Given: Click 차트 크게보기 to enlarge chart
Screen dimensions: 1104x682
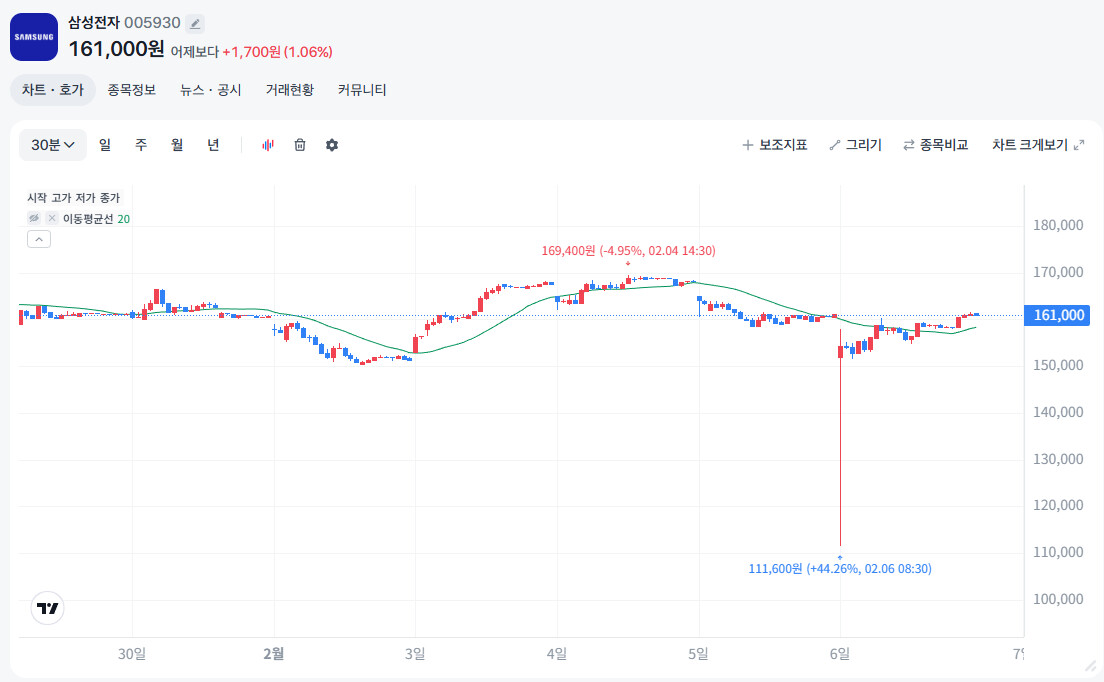Looking at the screenshot, I should pos(1037,145).
